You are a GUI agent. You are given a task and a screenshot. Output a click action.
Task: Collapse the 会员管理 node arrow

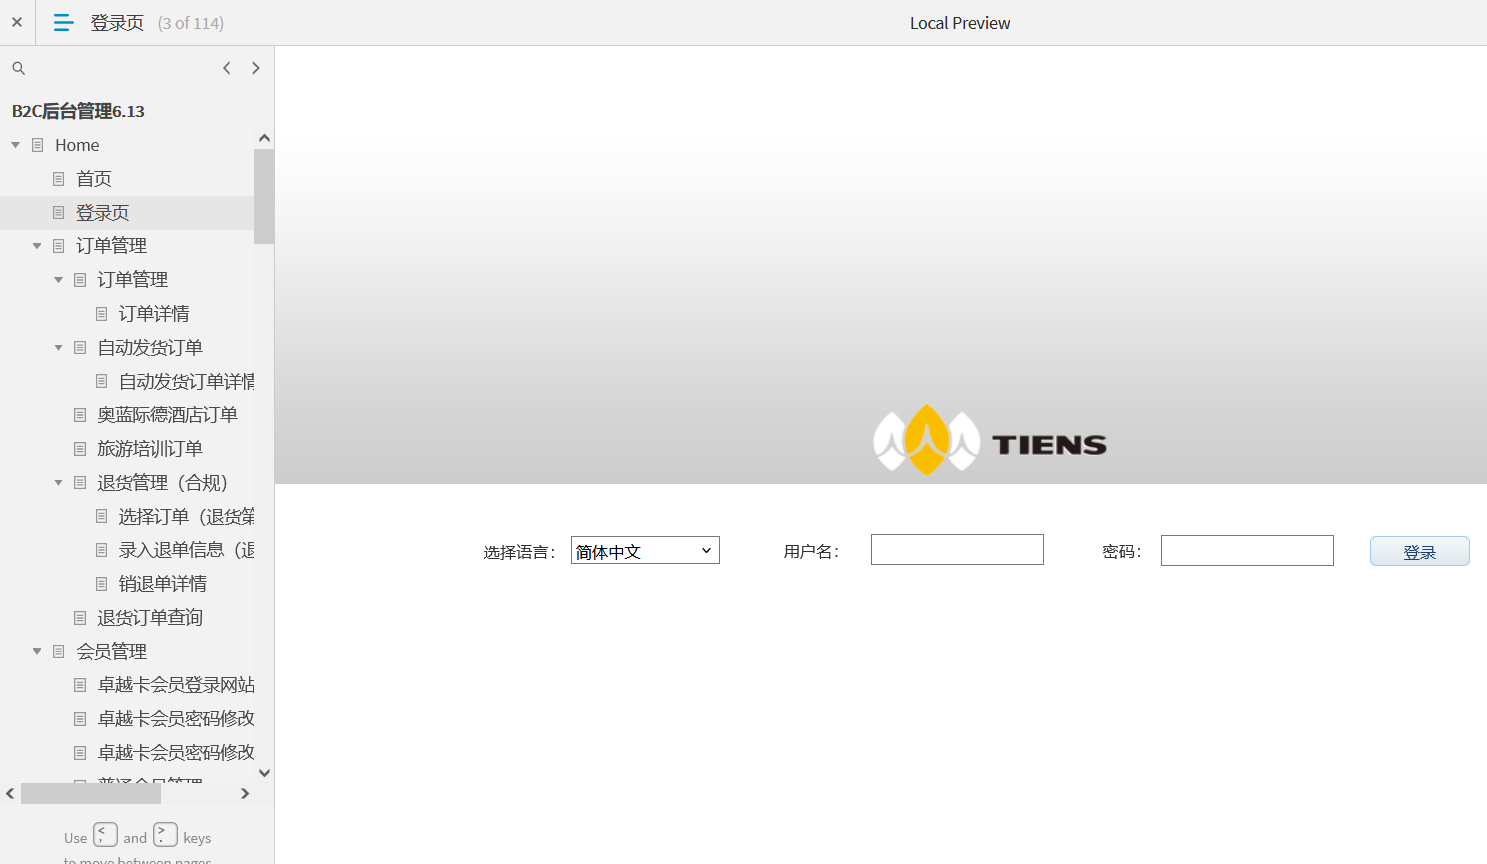[37, 652]
